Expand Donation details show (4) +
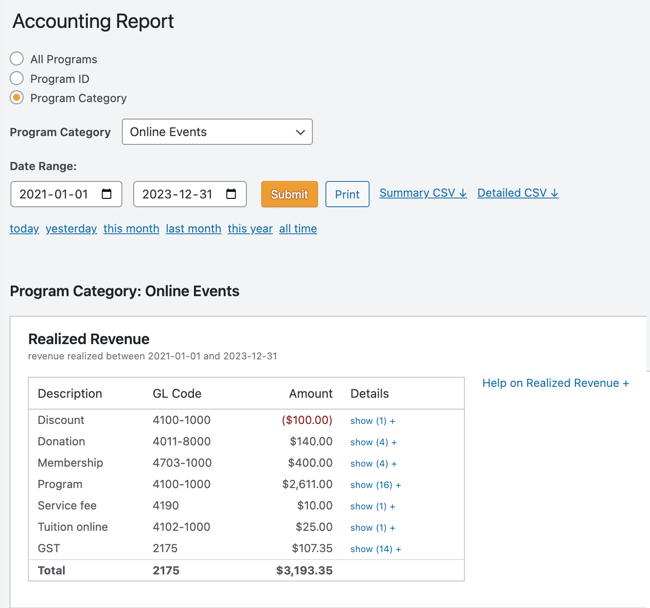This screenshot has height=608, width=650. (373, 442)
